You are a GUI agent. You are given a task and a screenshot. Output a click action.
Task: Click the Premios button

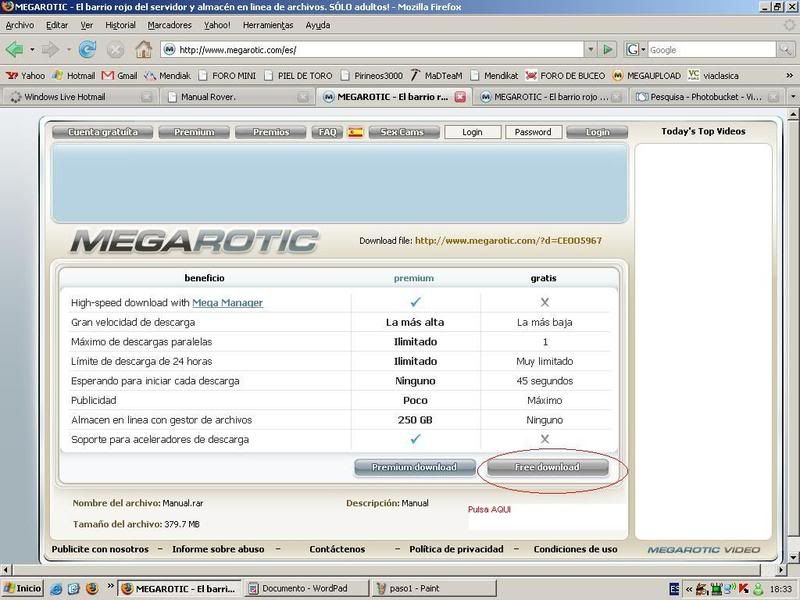pos(270,132)
